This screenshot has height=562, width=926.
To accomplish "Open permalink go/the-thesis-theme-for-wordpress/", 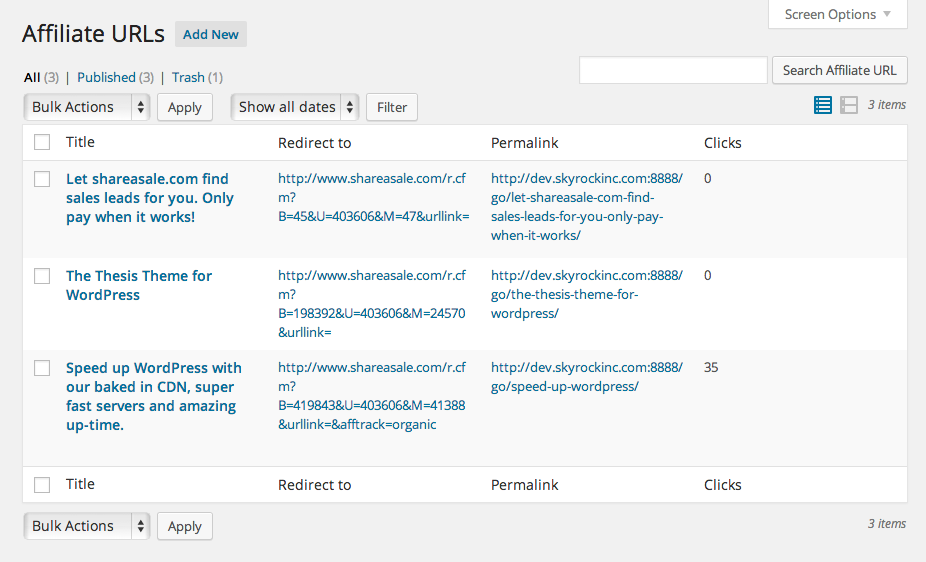I will (586, 294).
